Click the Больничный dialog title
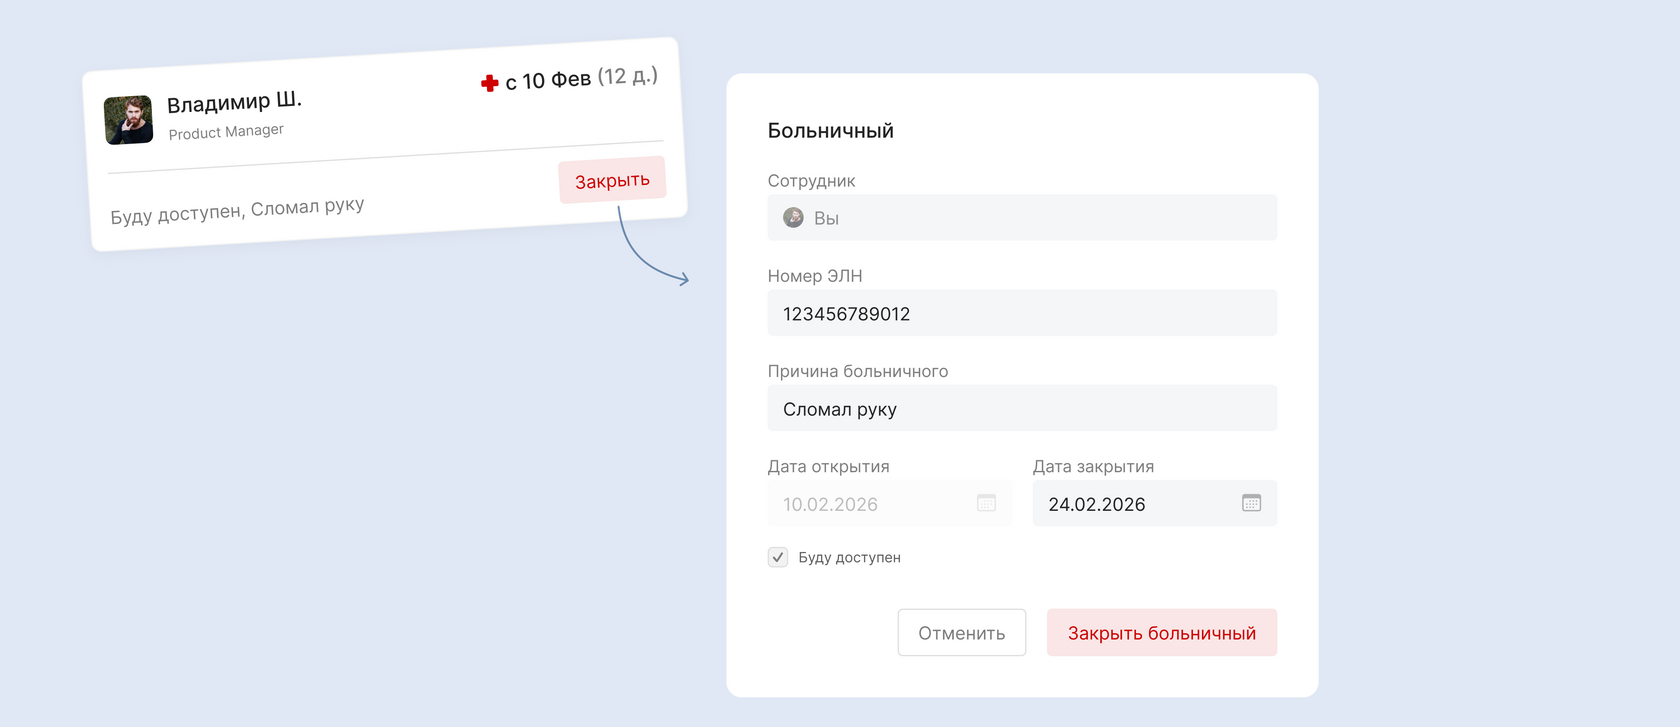1680x727 pixels. tap(830, 131)
